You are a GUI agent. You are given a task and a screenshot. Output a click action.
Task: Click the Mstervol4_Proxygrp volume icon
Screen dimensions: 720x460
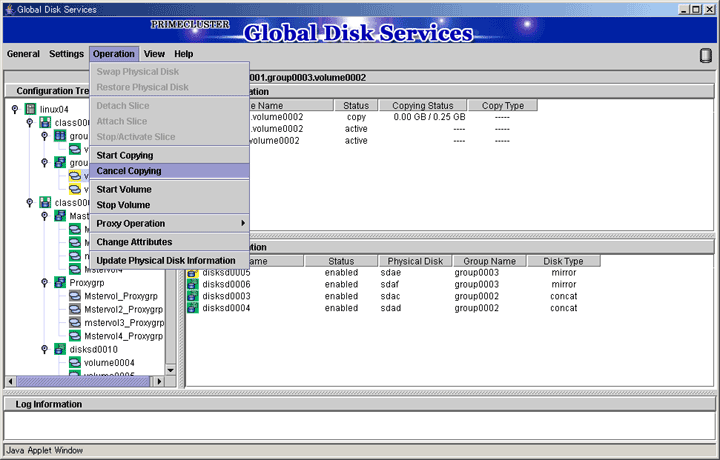tap(74, 336)
